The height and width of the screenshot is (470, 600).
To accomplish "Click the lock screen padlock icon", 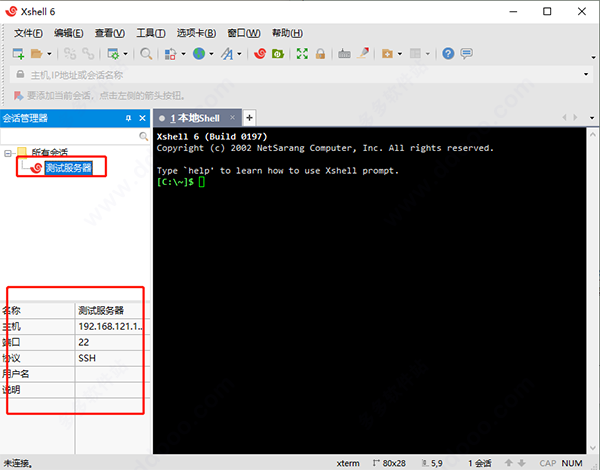I will click(x=321, y=53).
